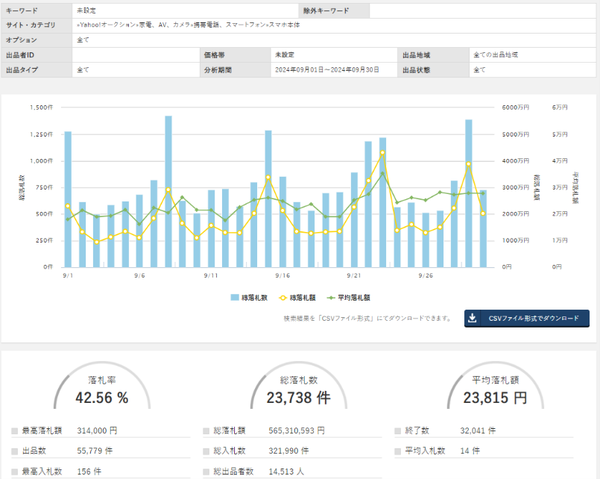This screenshot has height=479, width=600.
Task: Select the blue bar for 9/1
Action: click(68, 199)
